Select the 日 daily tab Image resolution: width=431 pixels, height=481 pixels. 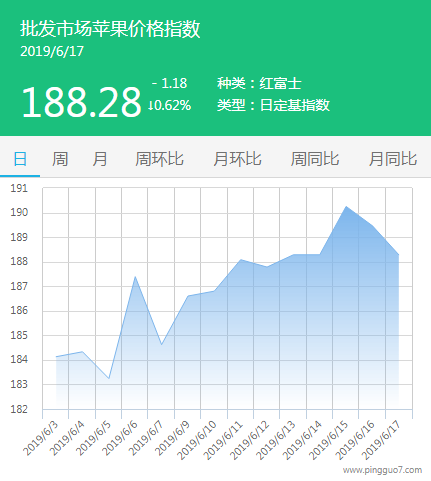[x=20, y=159]
